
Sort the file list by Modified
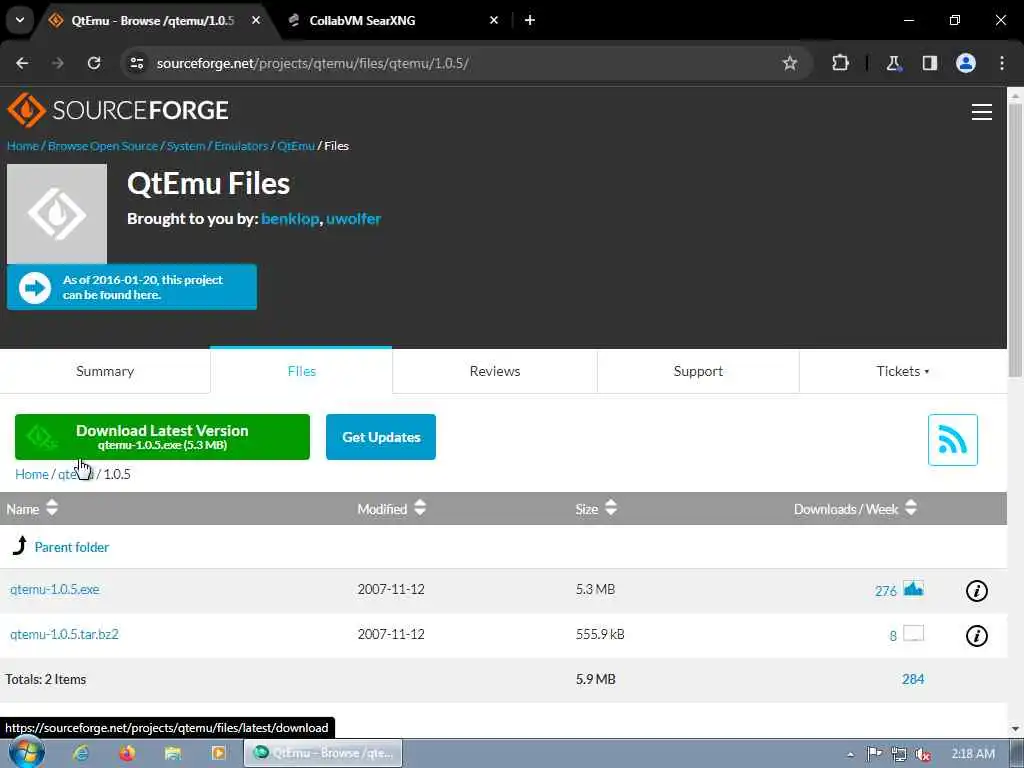coord(391,508)
